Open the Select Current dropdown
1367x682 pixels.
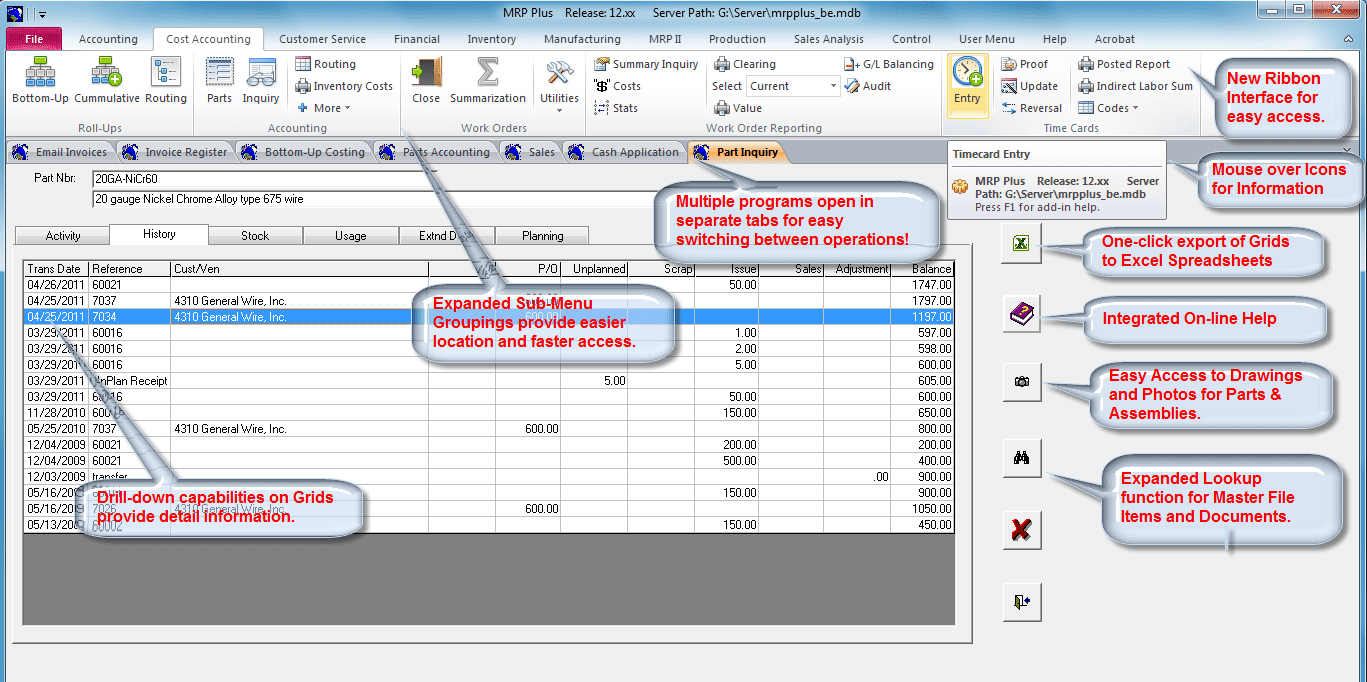793,86
